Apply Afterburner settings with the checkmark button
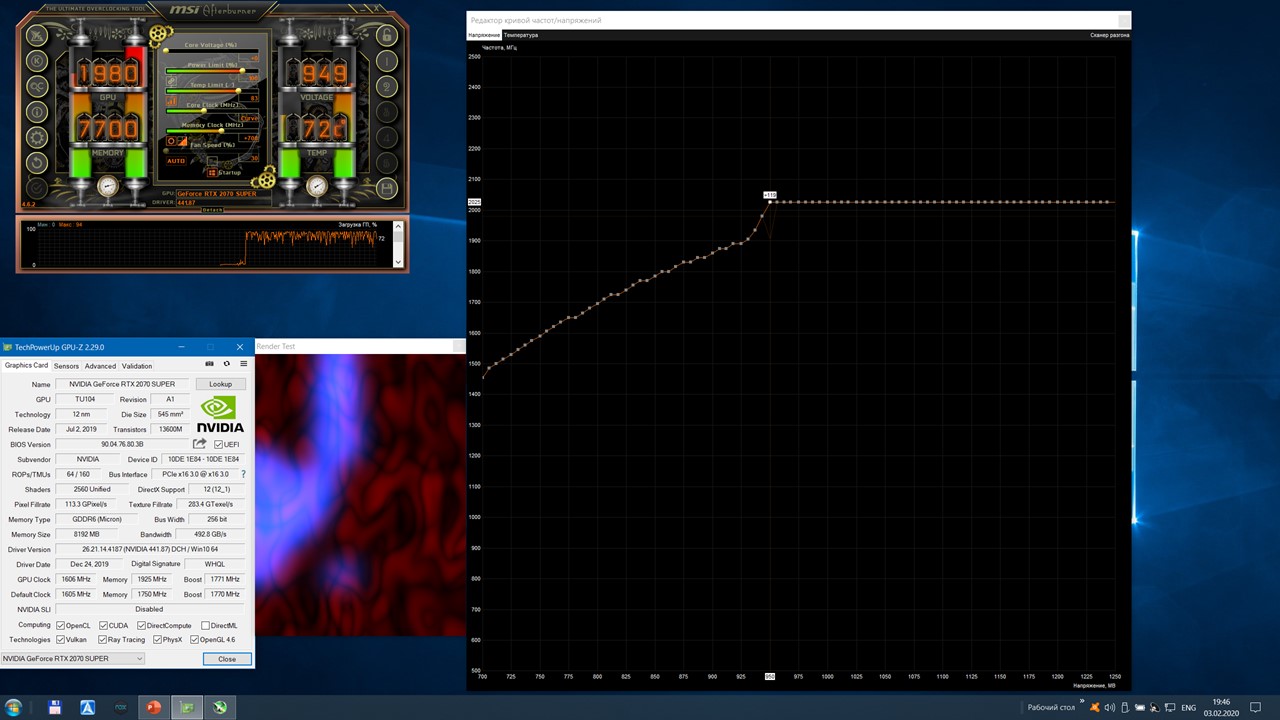Viewport: 1280px width, 720px height. pyautogui.click(x=37, y=188)
